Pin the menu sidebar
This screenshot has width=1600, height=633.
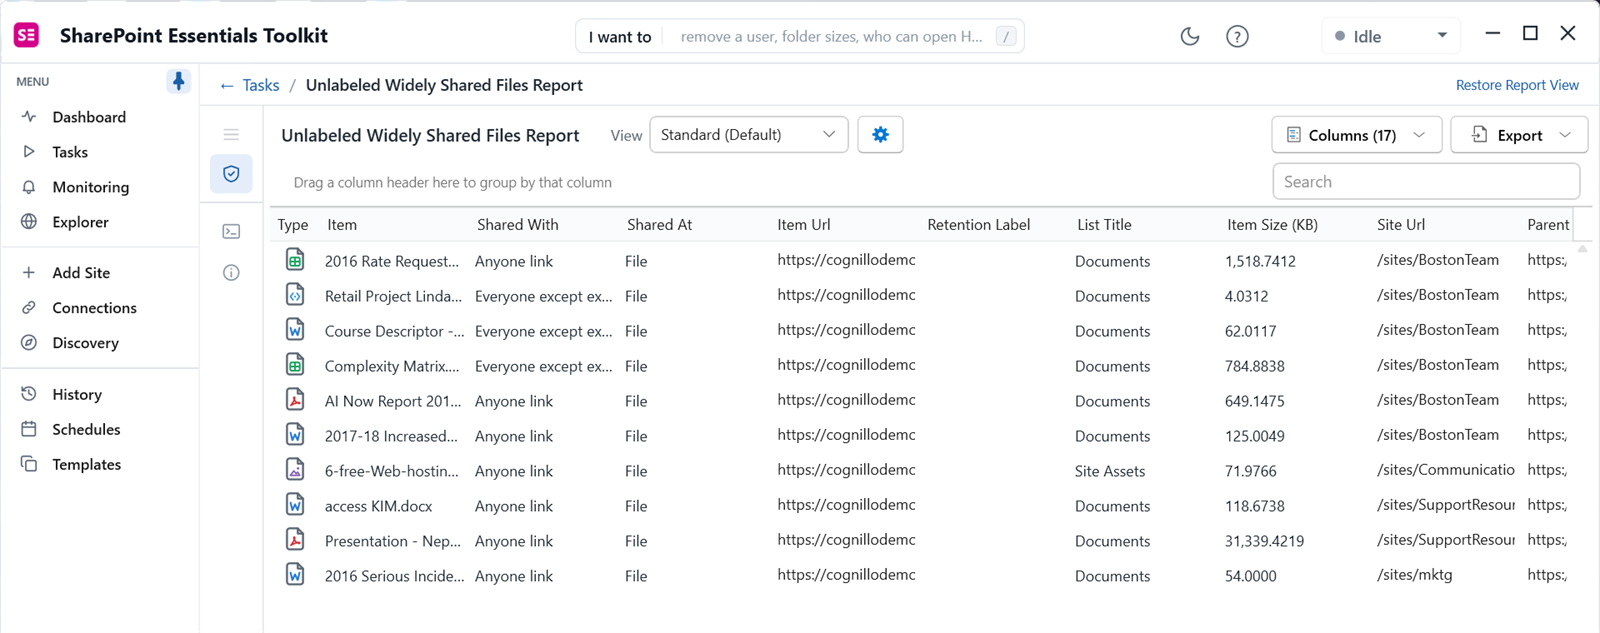[x=178, y=81]
